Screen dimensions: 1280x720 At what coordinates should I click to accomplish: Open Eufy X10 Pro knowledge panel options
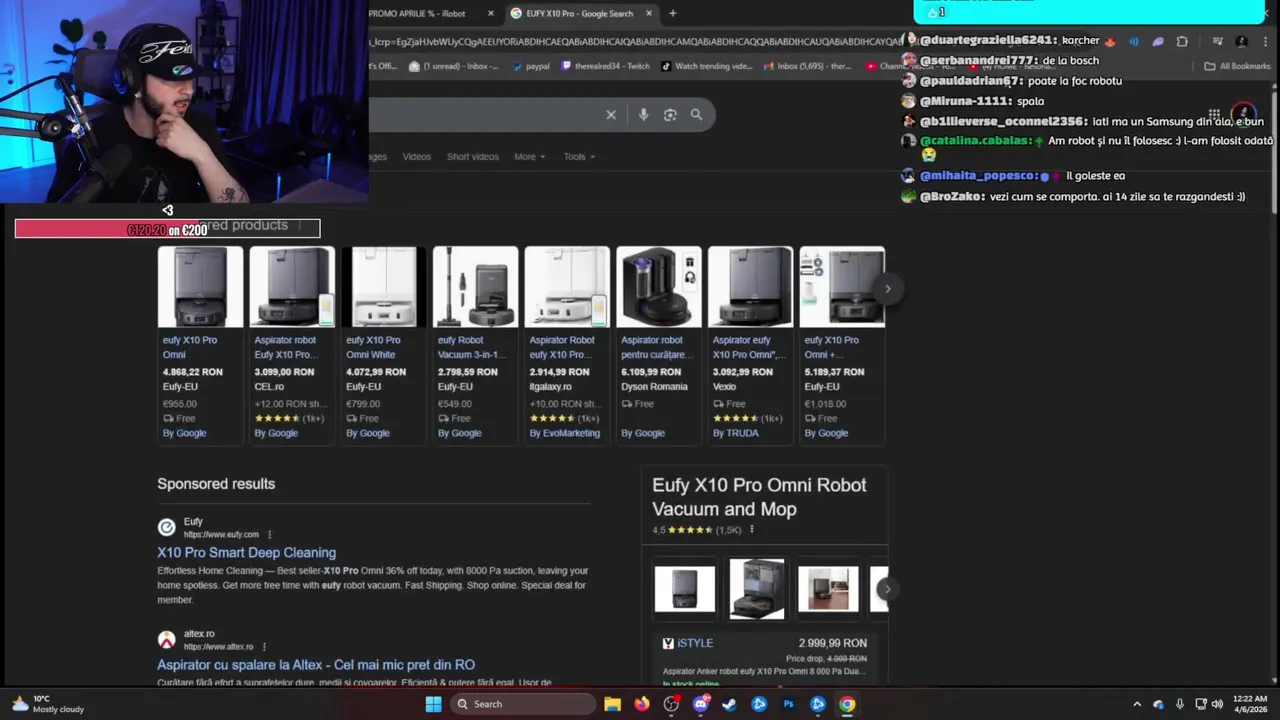pyautogui.click(x=751, y=529)
